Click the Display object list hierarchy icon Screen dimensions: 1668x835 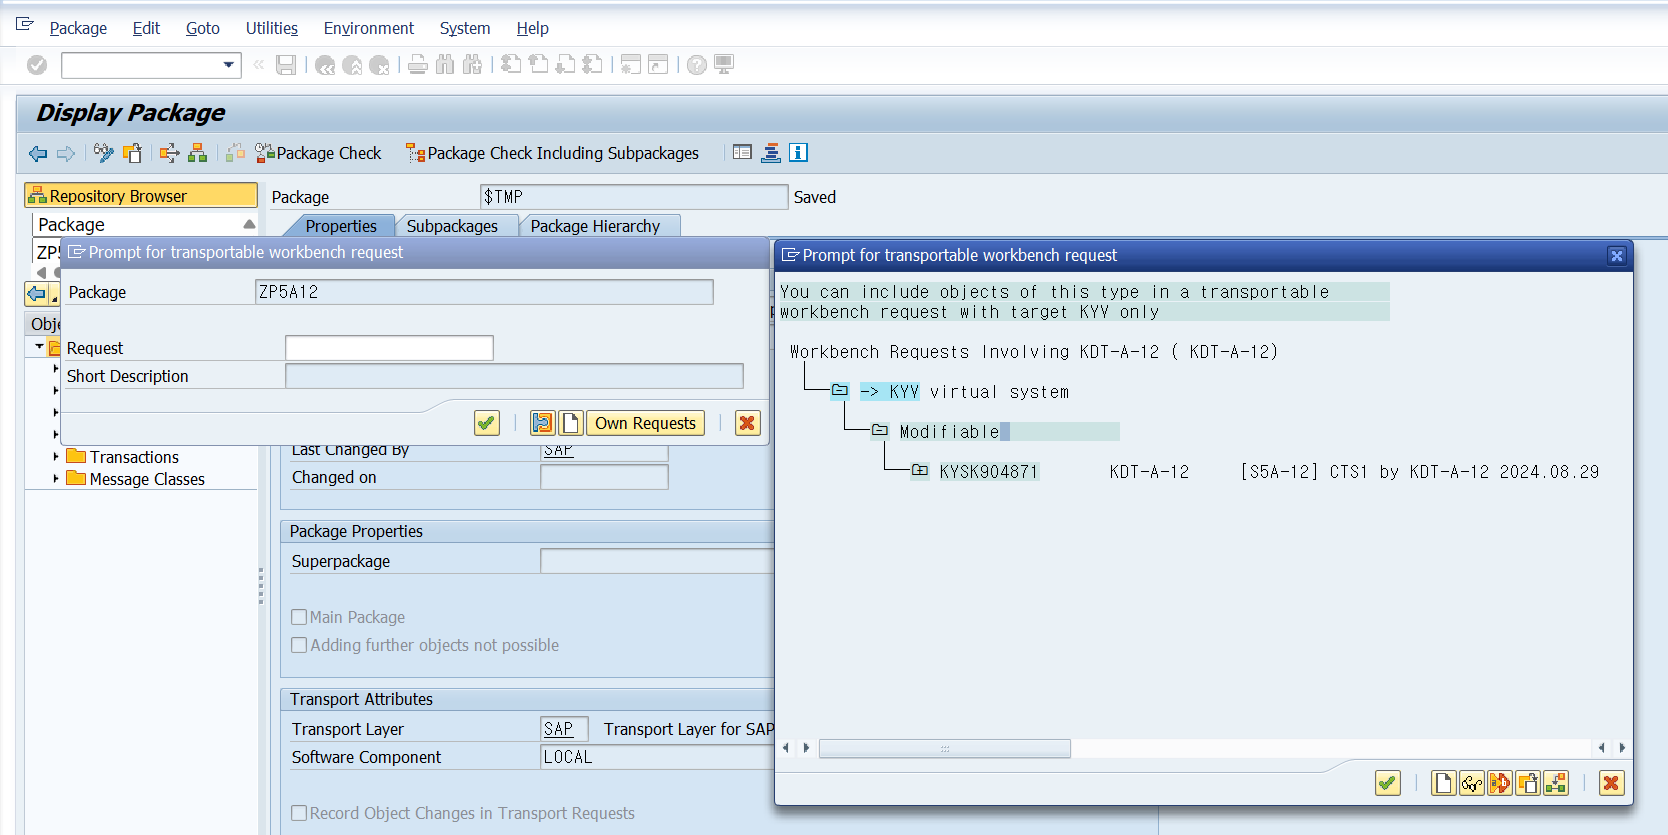[198, 153]
